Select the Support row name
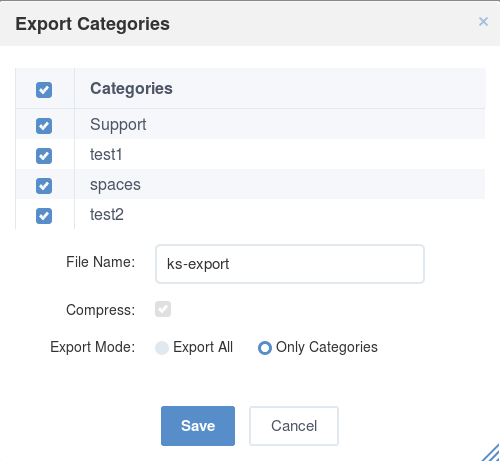Image resolution: width=500 pixels, height=461 pixels. click(x=118, y=125)
